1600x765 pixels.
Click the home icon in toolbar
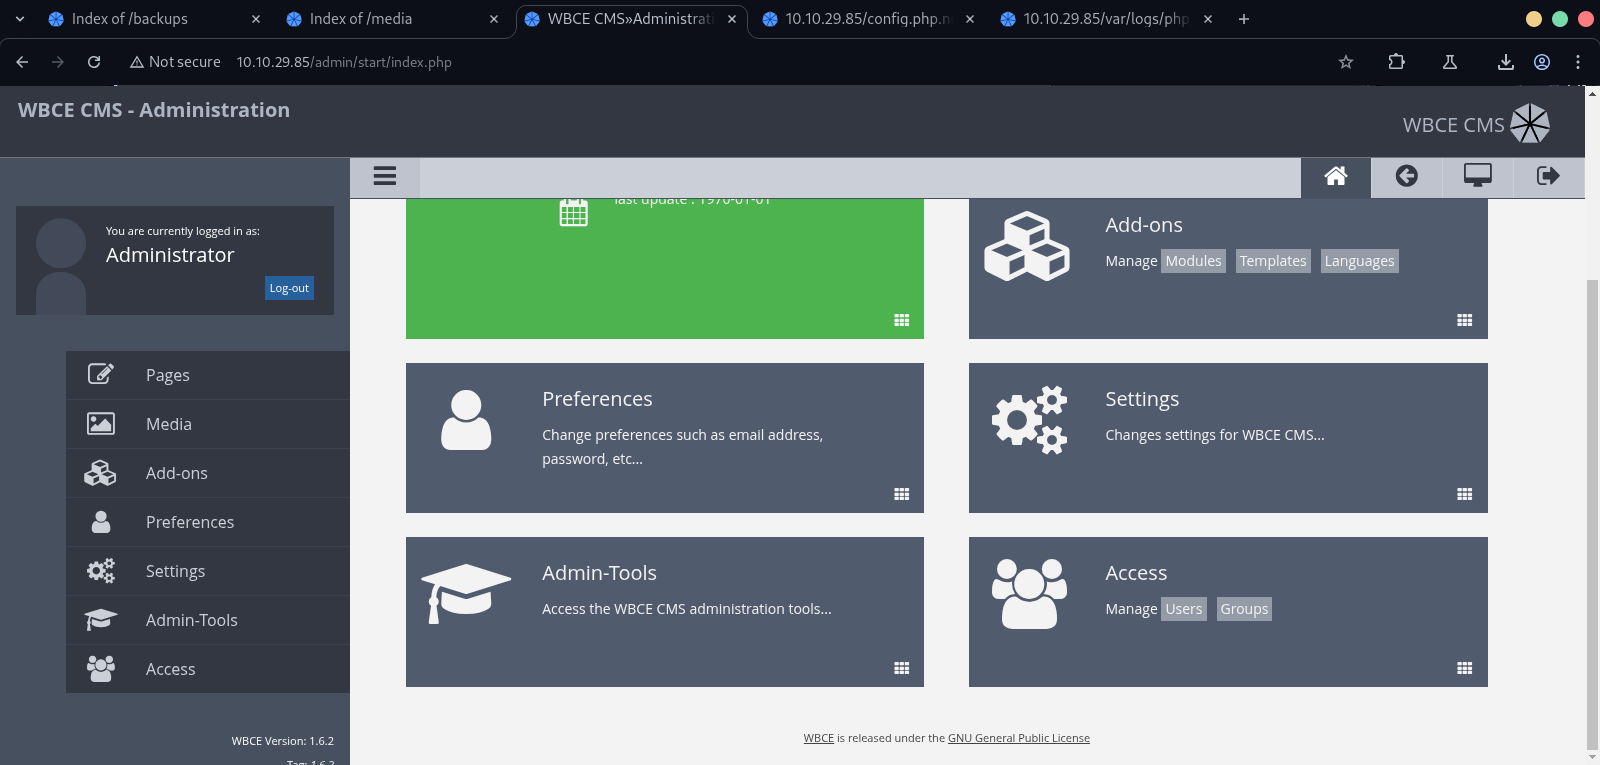[x=1335, y=177]
